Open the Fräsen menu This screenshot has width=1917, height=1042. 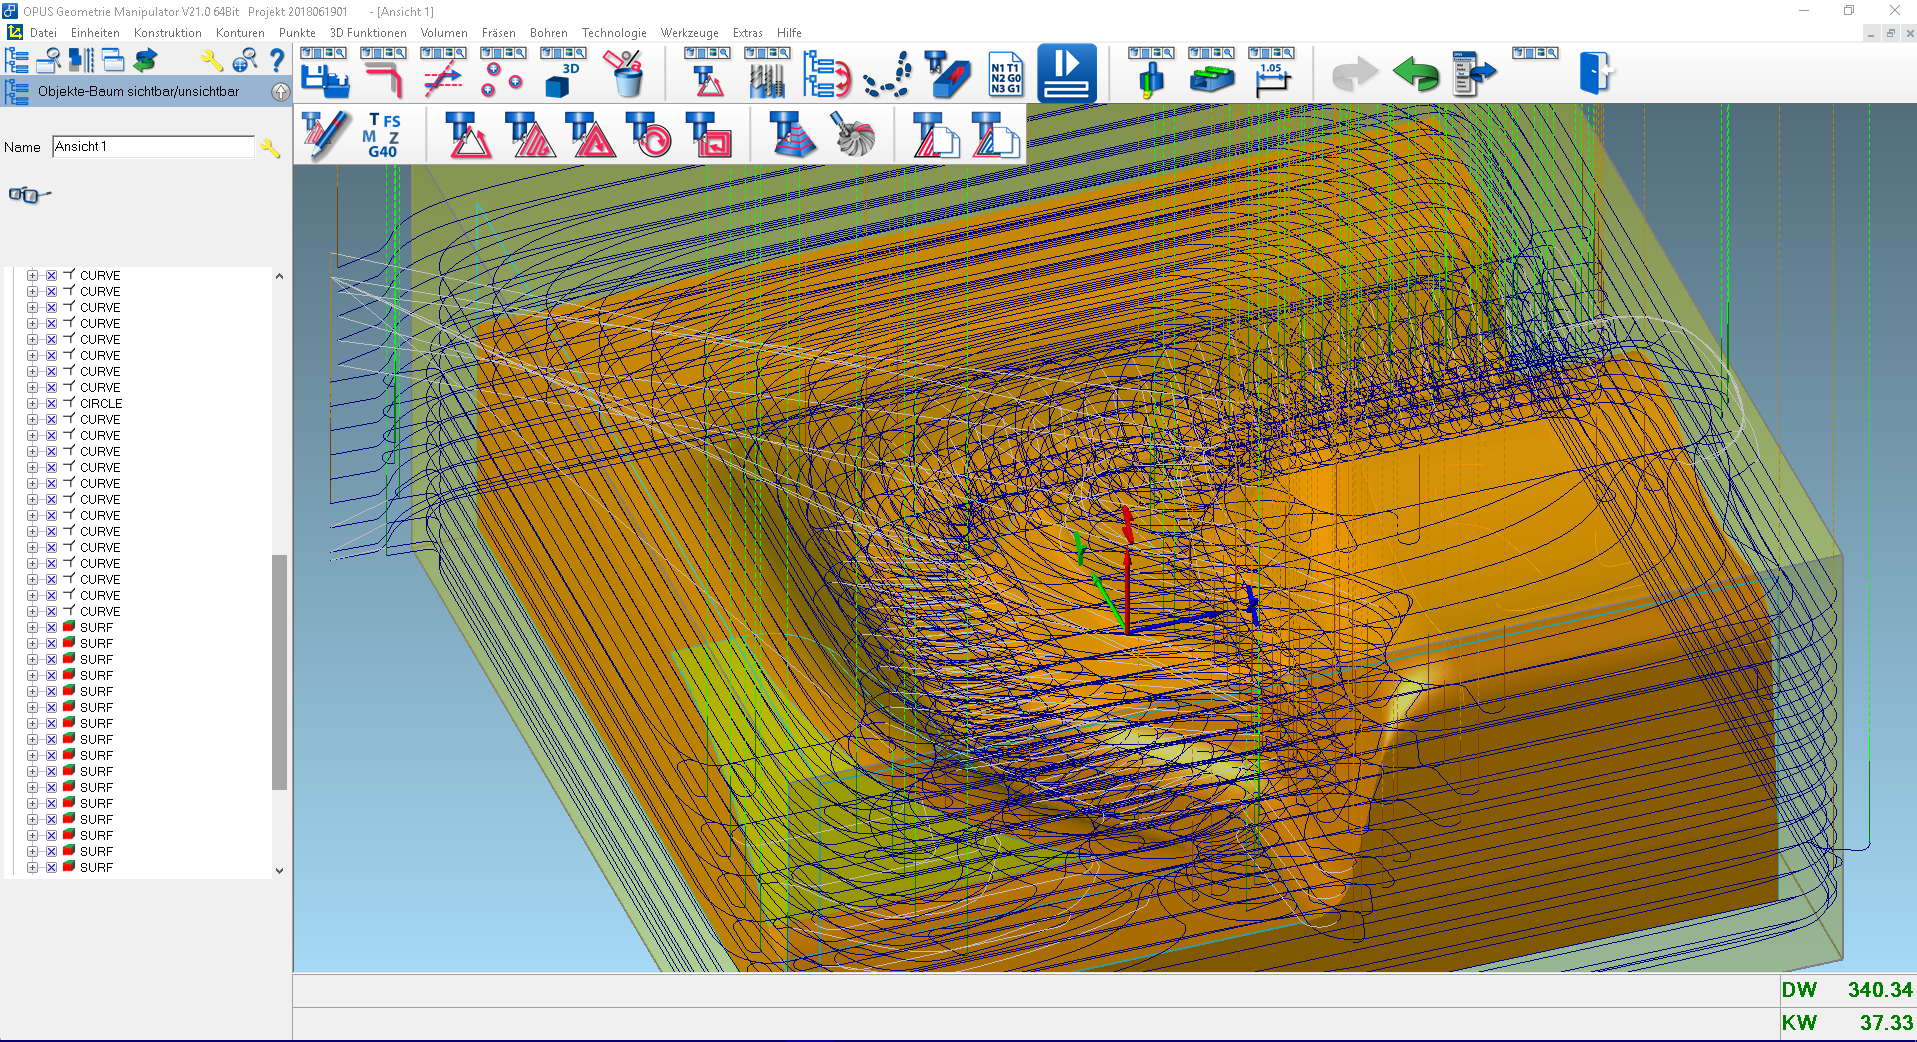pos(498,33)
